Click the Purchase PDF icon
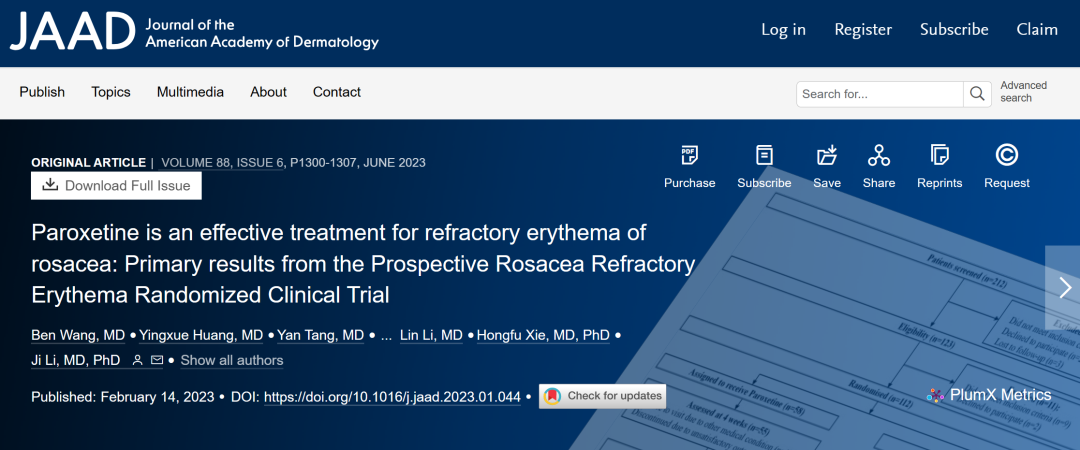Viewport: 1080px width, 450px height. pos(689,155)
